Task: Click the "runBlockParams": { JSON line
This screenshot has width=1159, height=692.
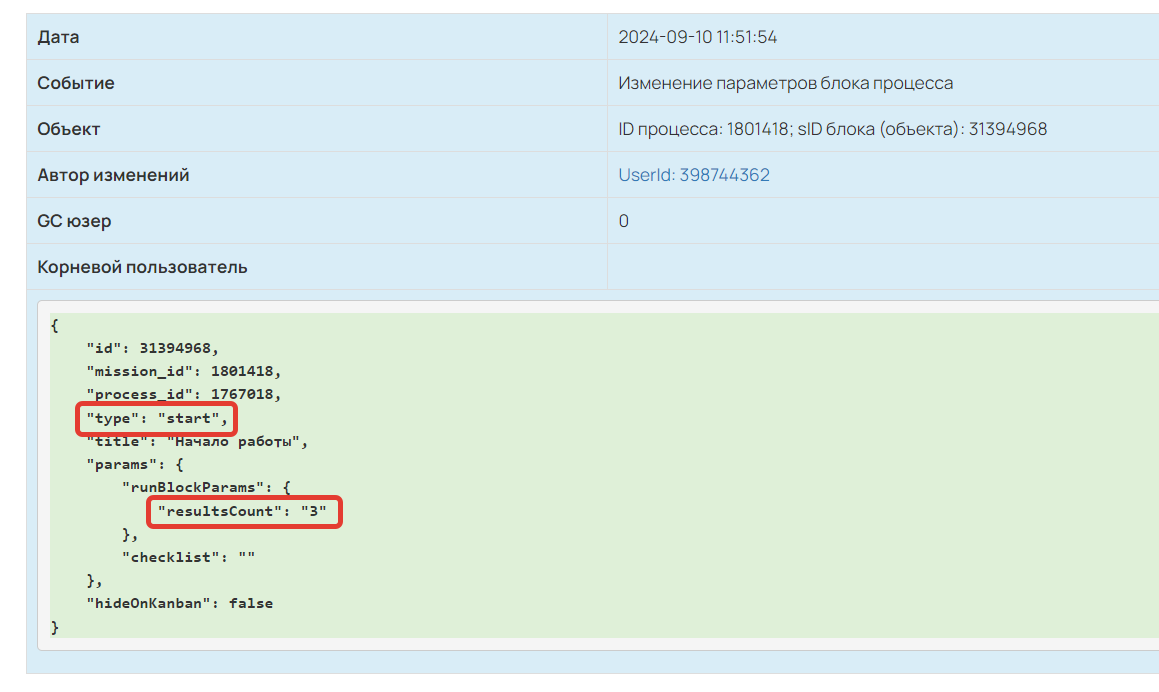Action: tap(206, 487)
